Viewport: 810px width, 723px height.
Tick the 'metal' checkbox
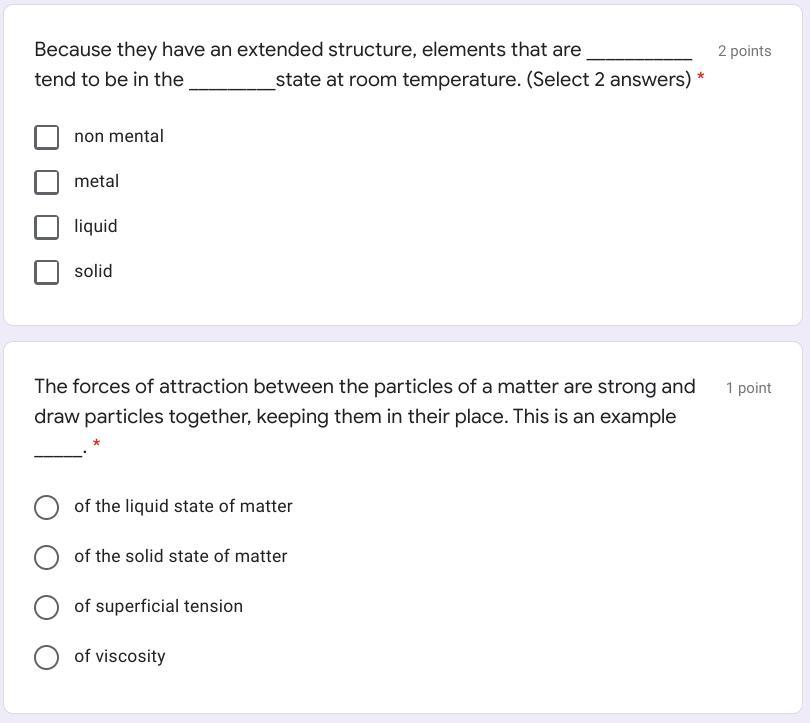47,182
